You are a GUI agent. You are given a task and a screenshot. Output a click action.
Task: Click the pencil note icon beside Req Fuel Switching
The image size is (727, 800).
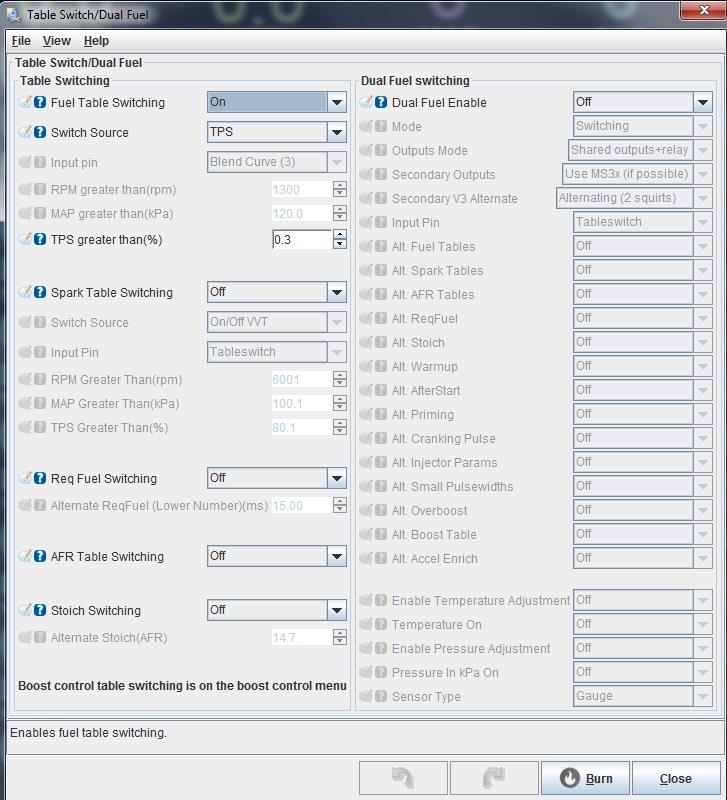tap(25, 478)
